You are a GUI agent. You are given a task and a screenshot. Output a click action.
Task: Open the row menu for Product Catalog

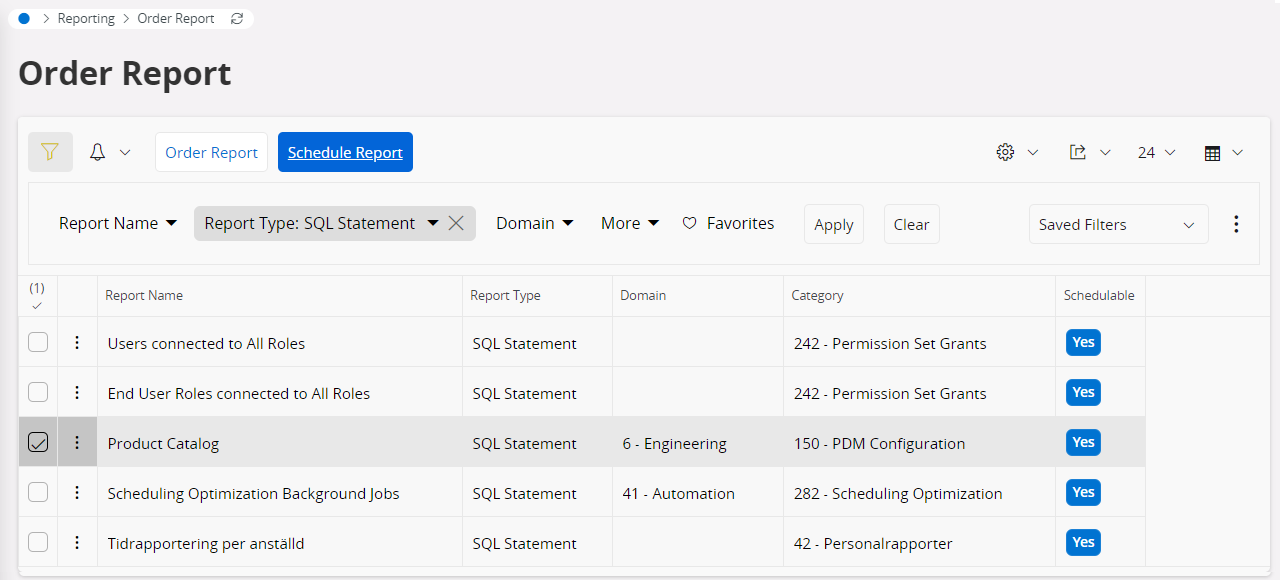coord(77,442)
